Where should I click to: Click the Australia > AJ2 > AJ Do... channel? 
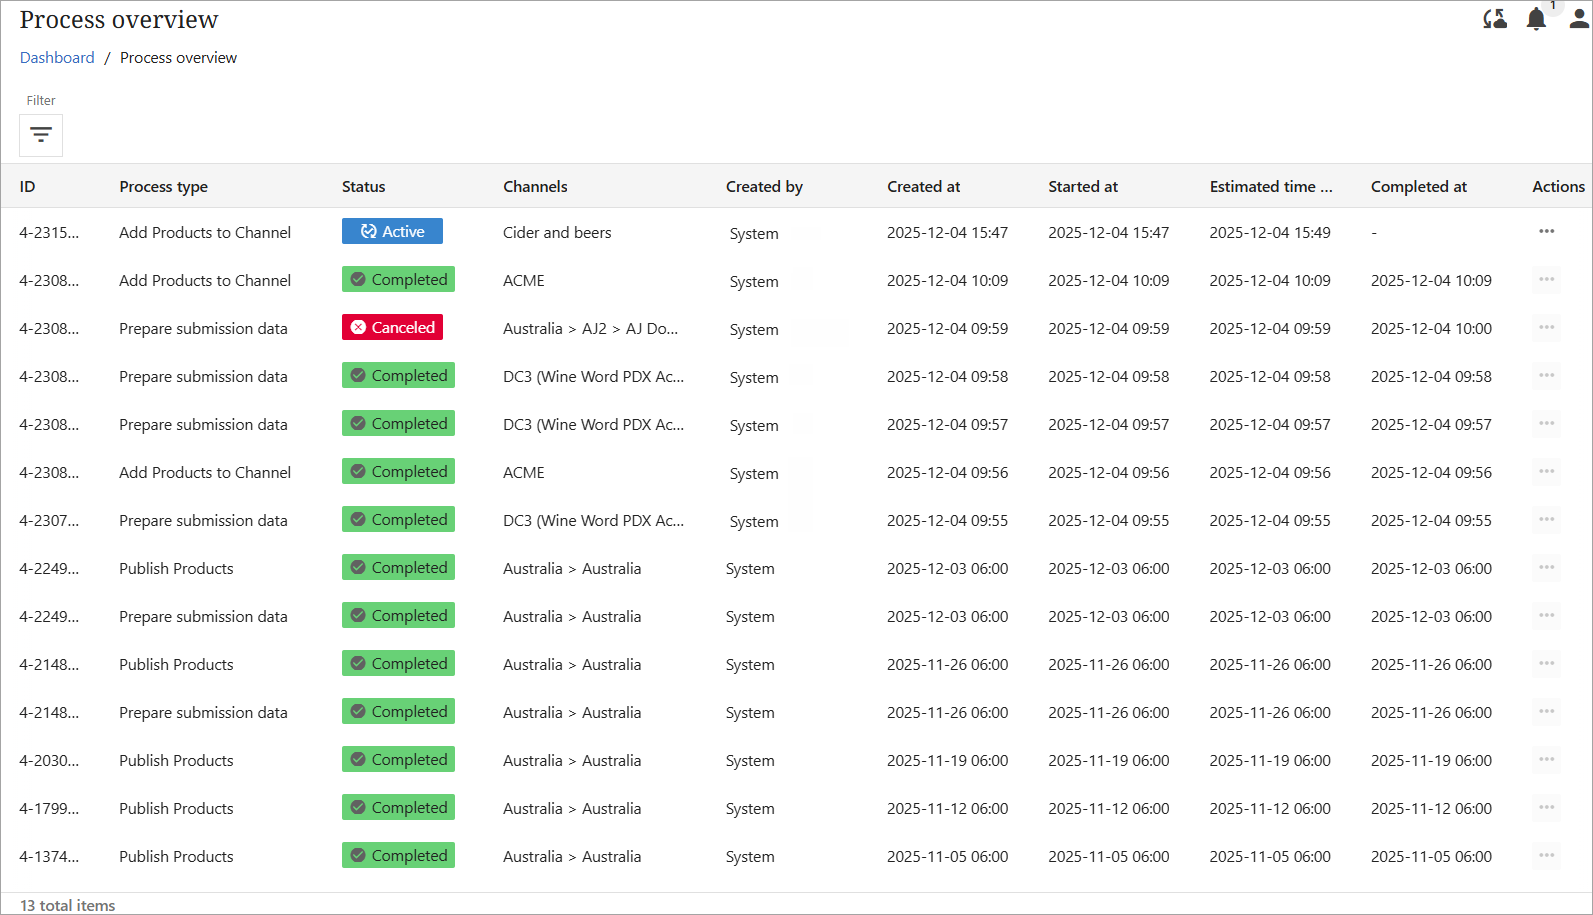pos(590,329)
